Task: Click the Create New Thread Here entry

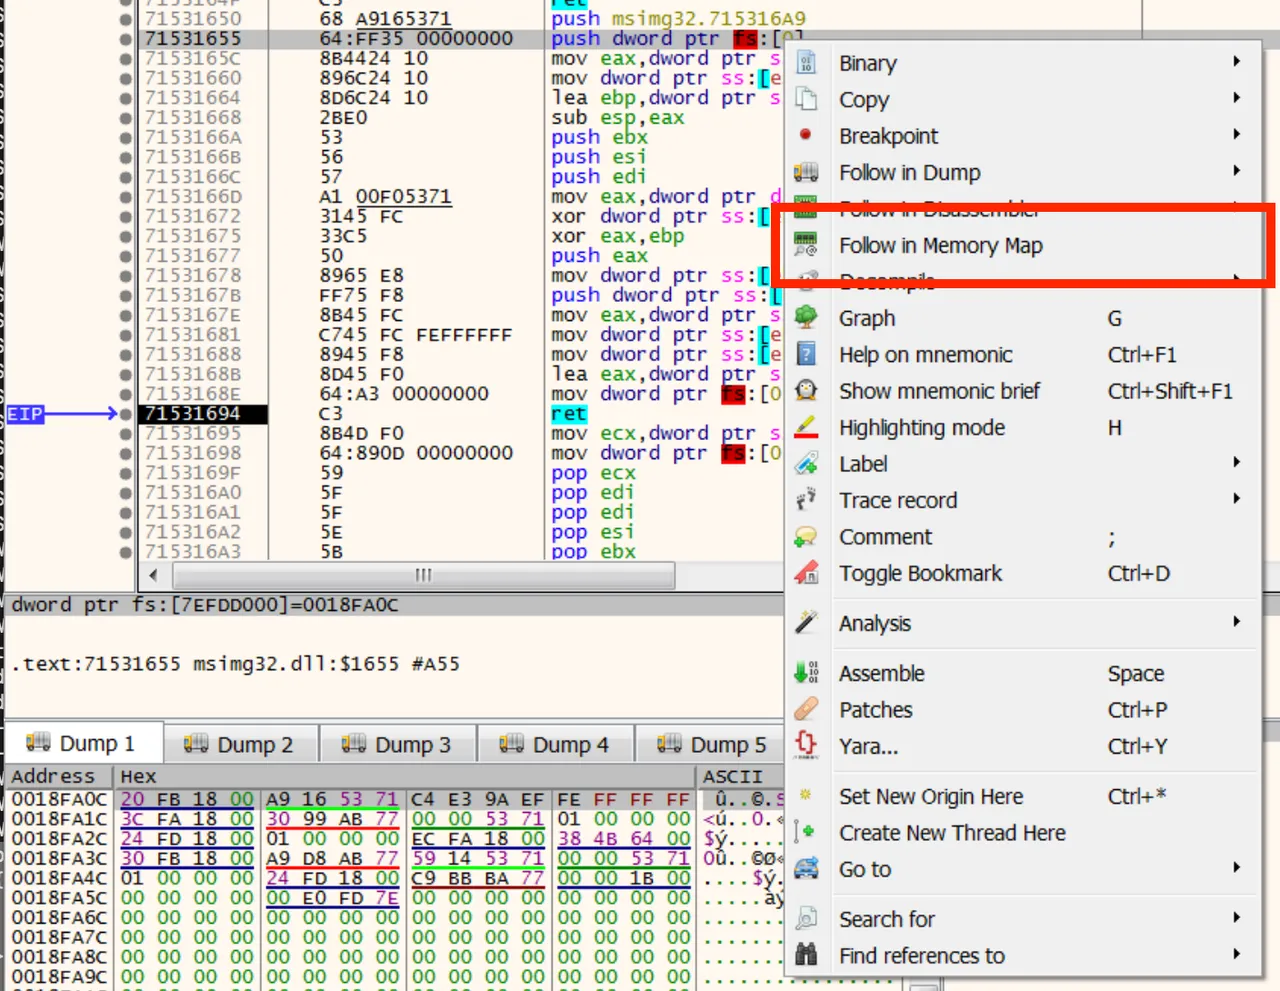Action: tap(1020, 832)
